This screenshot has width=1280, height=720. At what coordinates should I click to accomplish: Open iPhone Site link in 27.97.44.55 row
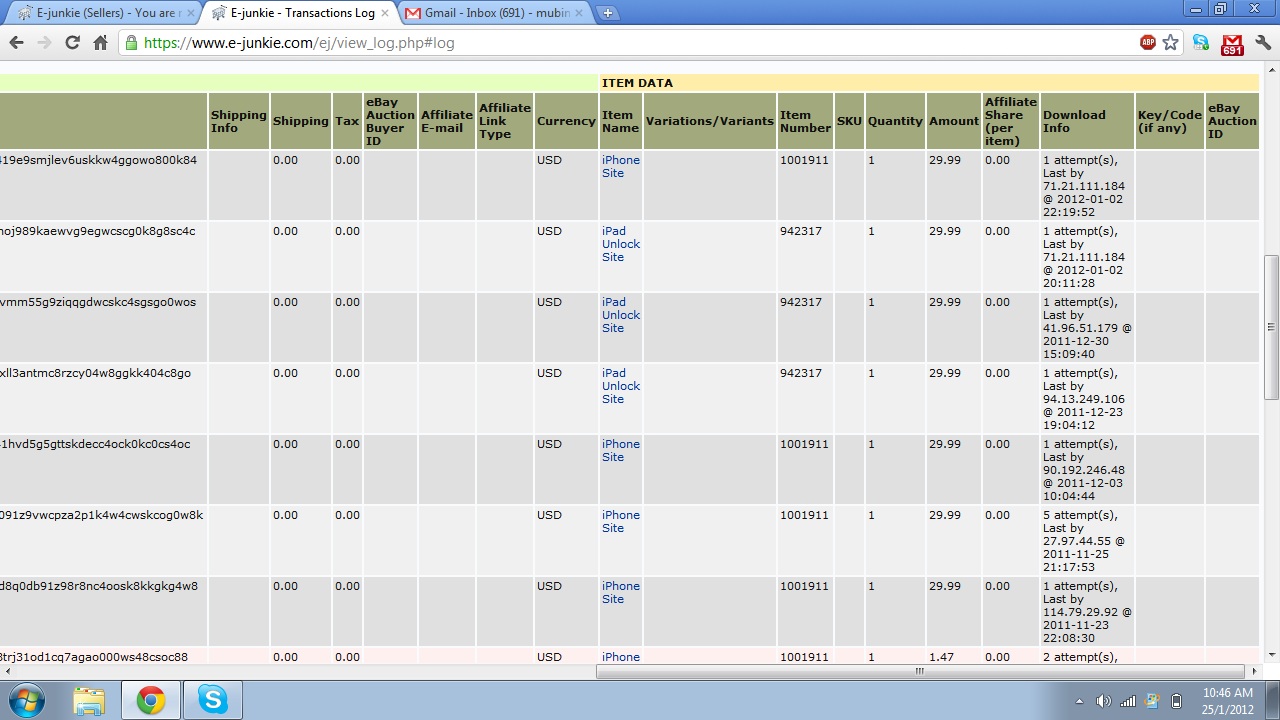pyautogui.click(x=620, y=521)
